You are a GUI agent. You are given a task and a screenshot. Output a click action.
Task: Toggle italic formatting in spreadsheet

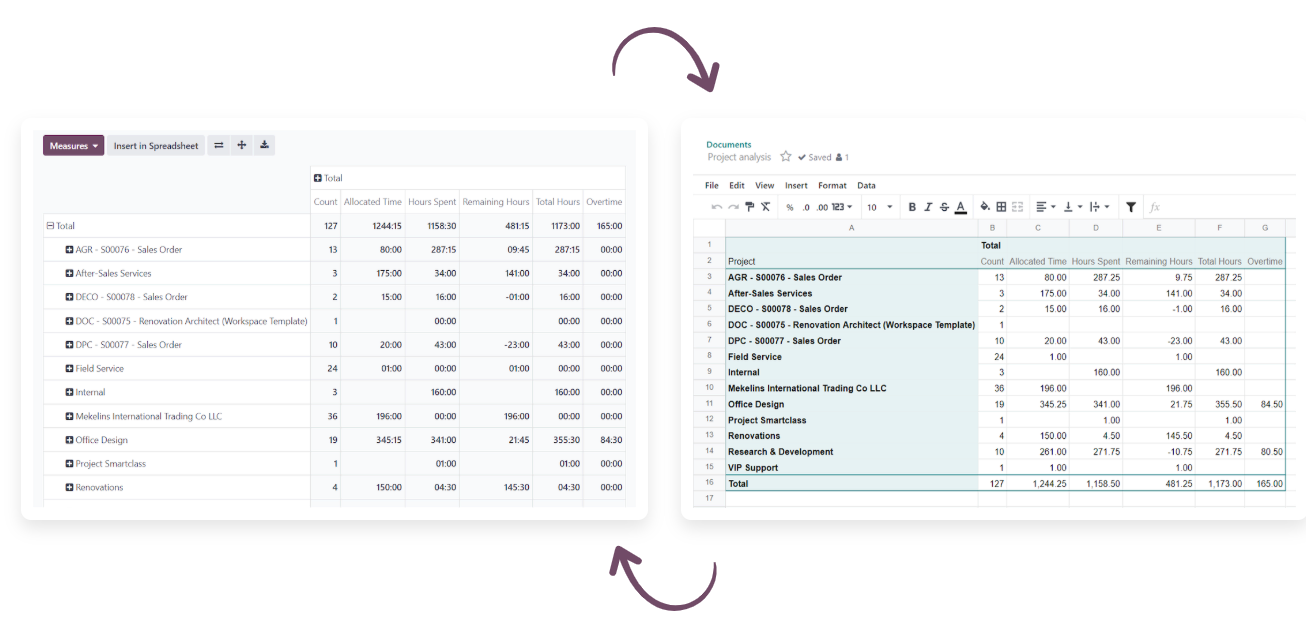(x=928, y=207)
